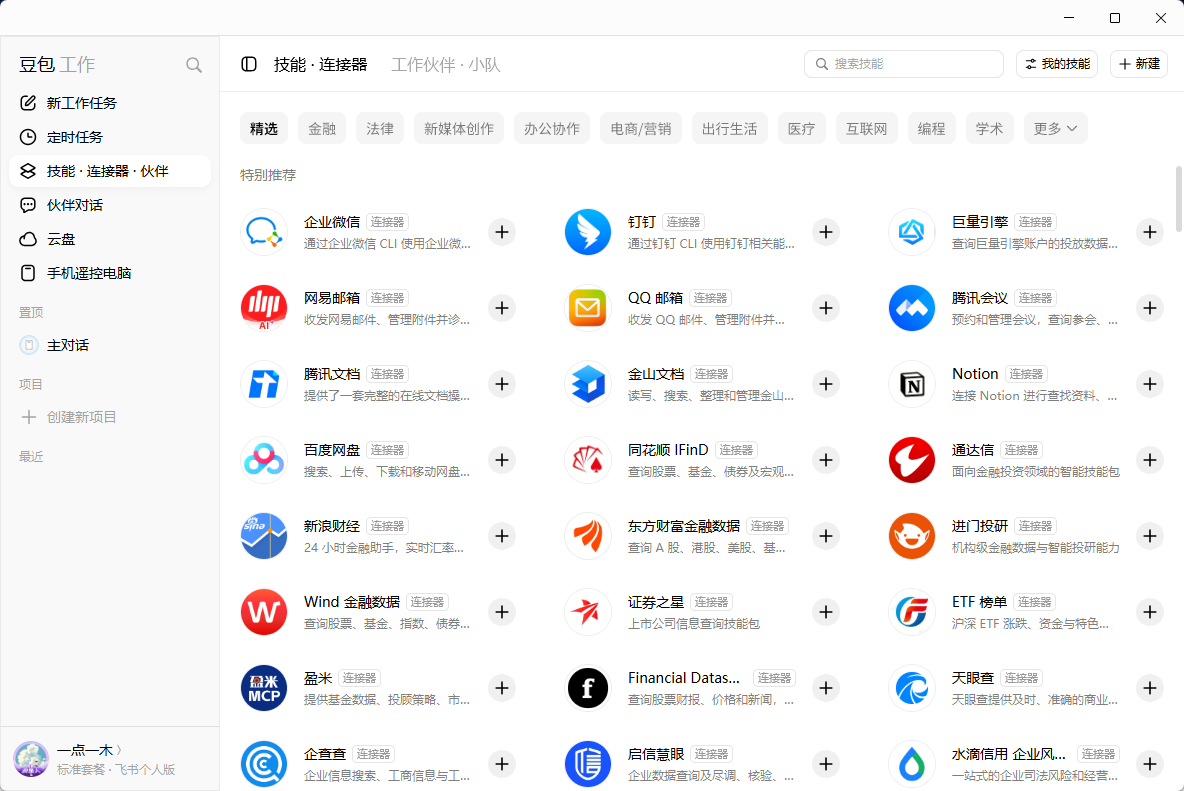This screenshot has width=1184, height=791.
Task: Add the 企查查 connector with plus
Action: click(502, 764)
